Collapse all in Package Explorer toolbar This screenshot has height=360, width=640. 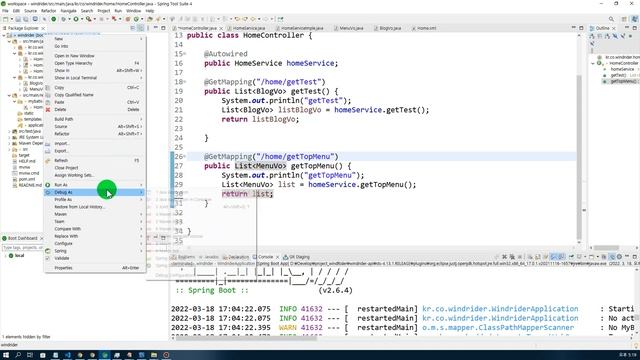click(x=133, y=28)
